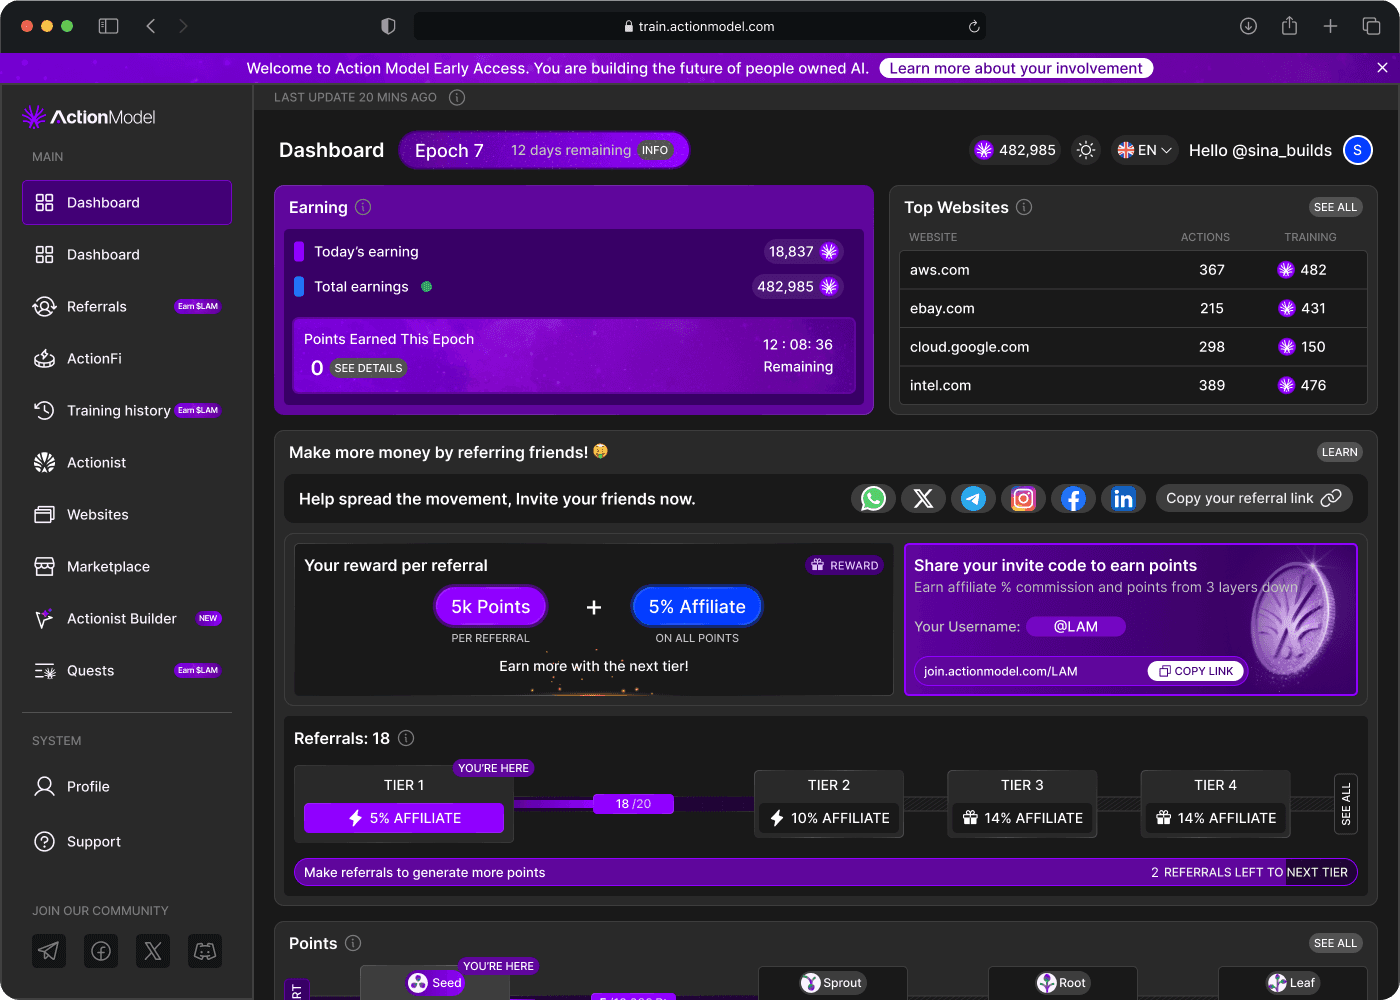The width and height of the screenshot is (1400, 1000).
Task: Share referral via Telegram icon
Action: point(973,498)
